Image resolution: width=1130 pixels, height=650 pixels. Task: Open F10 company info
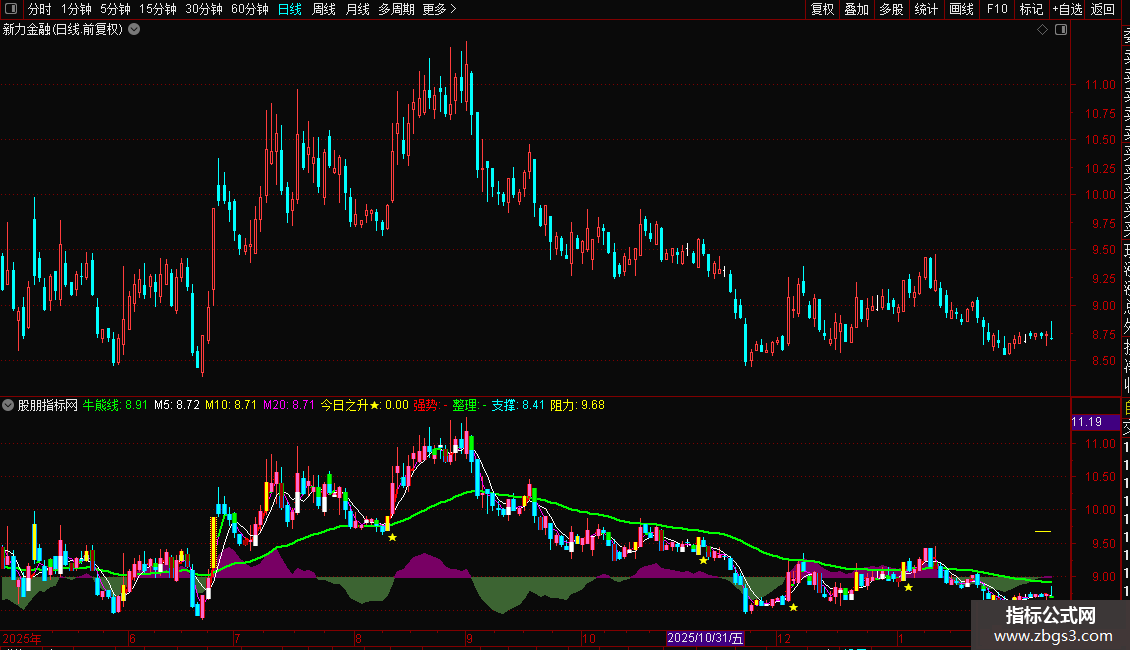[x=997, y=9]
